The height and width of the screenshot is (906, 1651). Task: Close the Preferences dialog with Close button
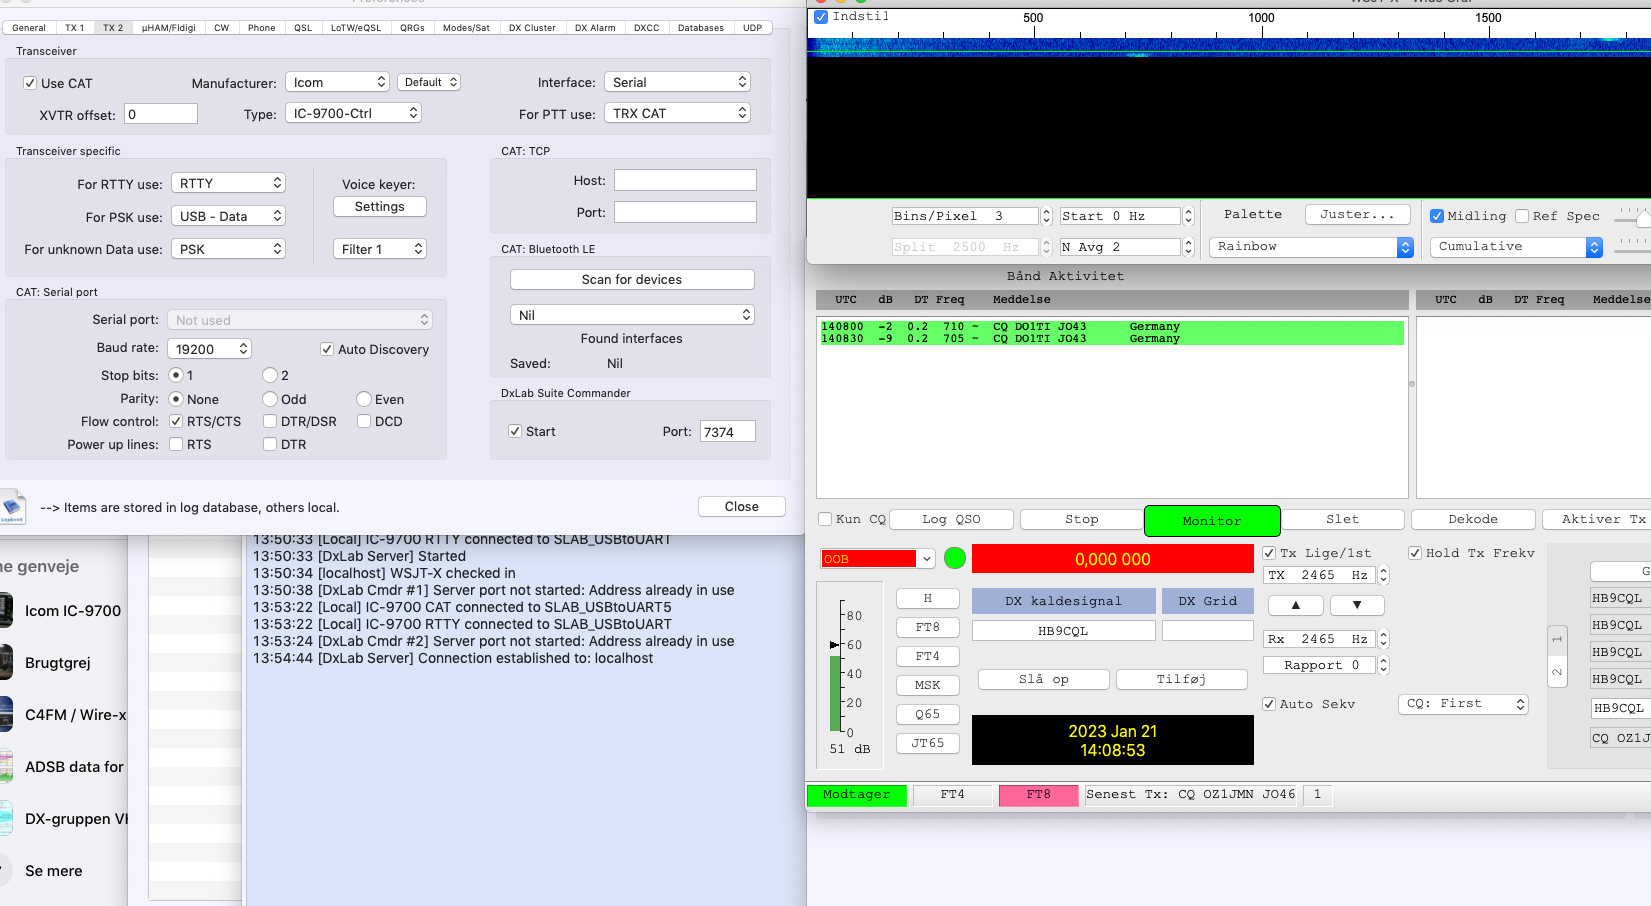(x=742, y=507)
